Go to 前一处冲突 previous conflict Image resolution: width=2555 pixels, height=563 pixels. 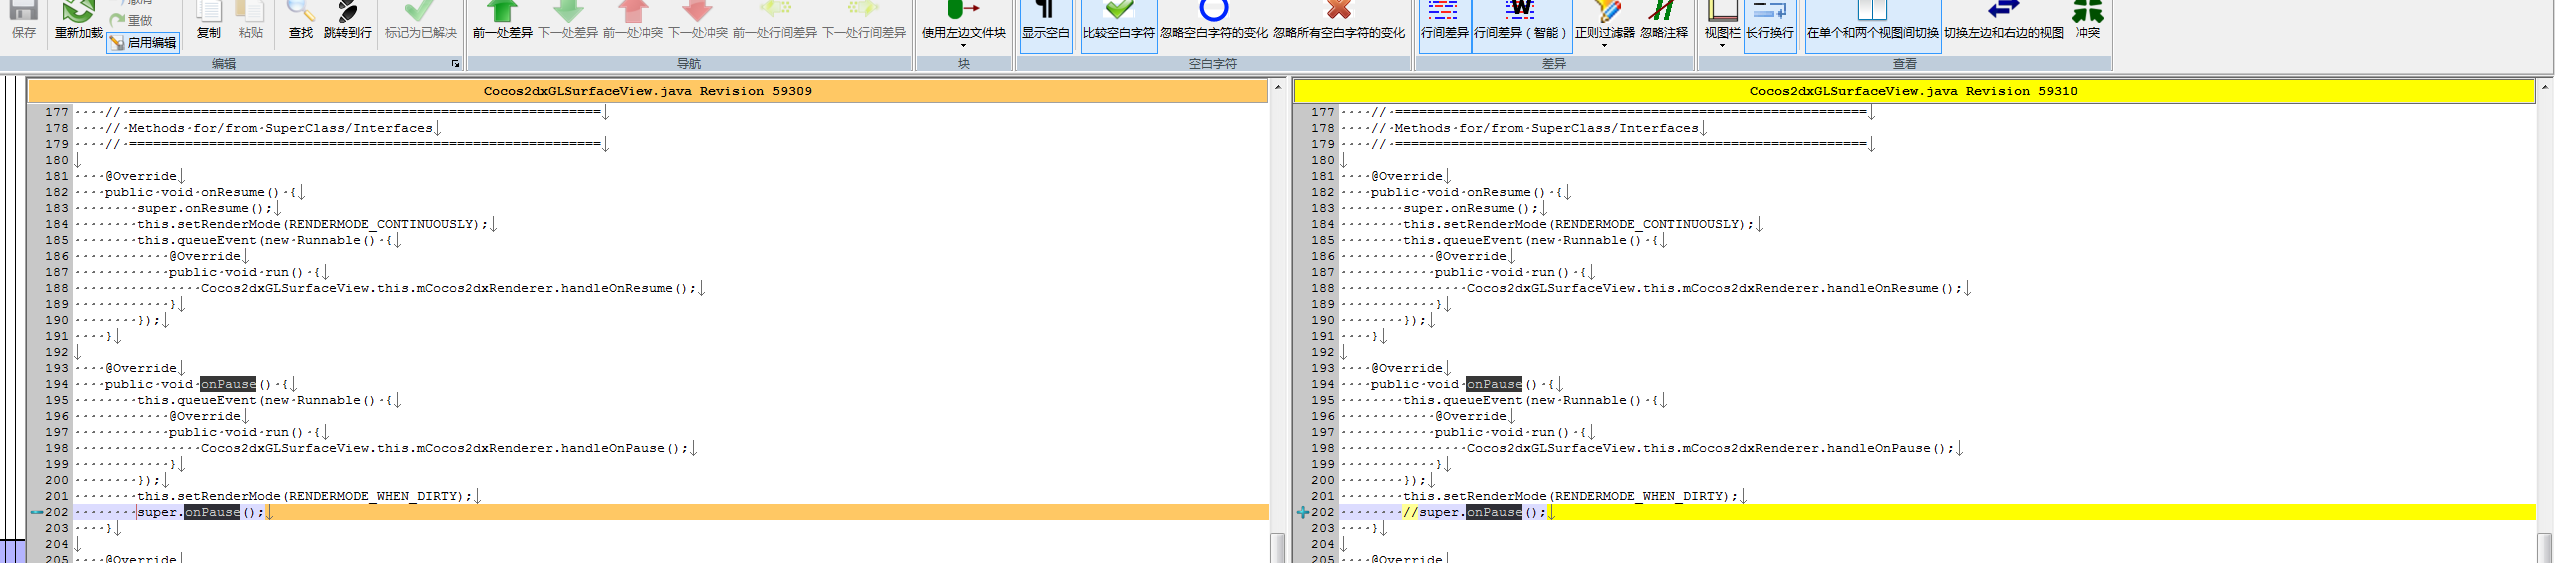(x=633, y=20)
